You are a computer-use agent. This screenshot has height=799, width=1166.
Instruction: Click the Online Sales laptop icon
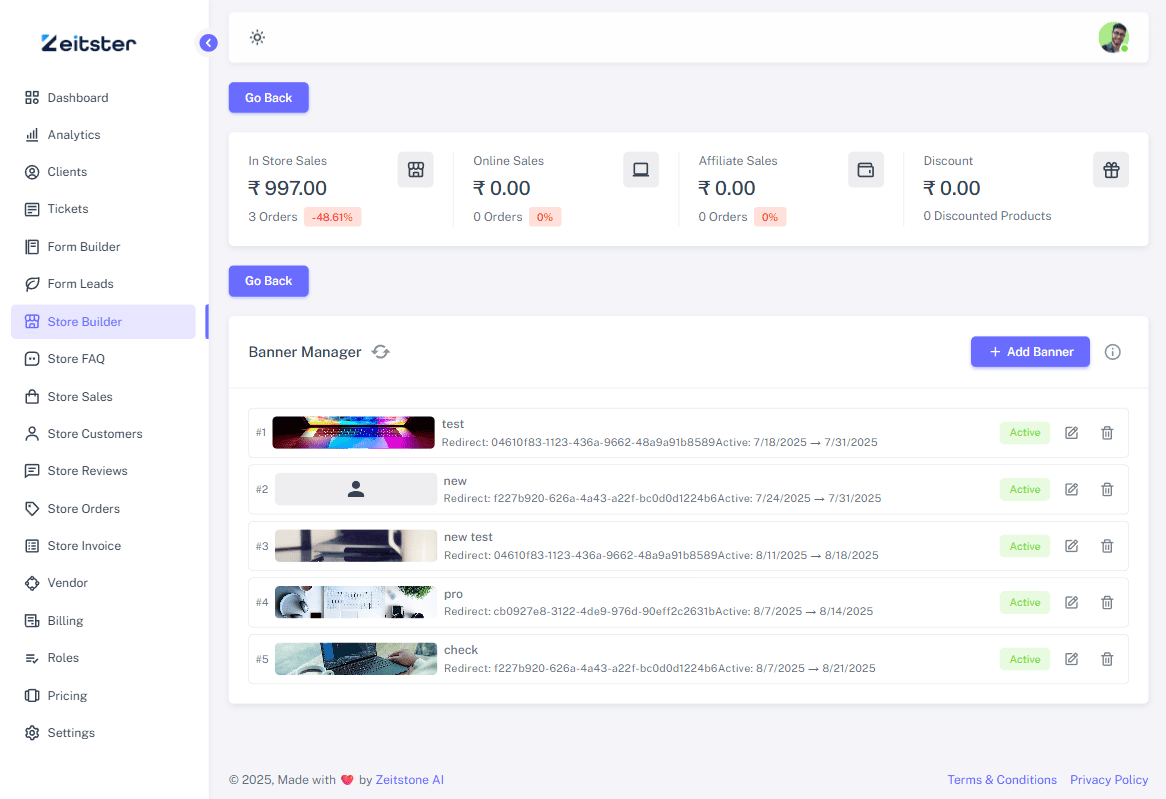[x=641, y=170]
